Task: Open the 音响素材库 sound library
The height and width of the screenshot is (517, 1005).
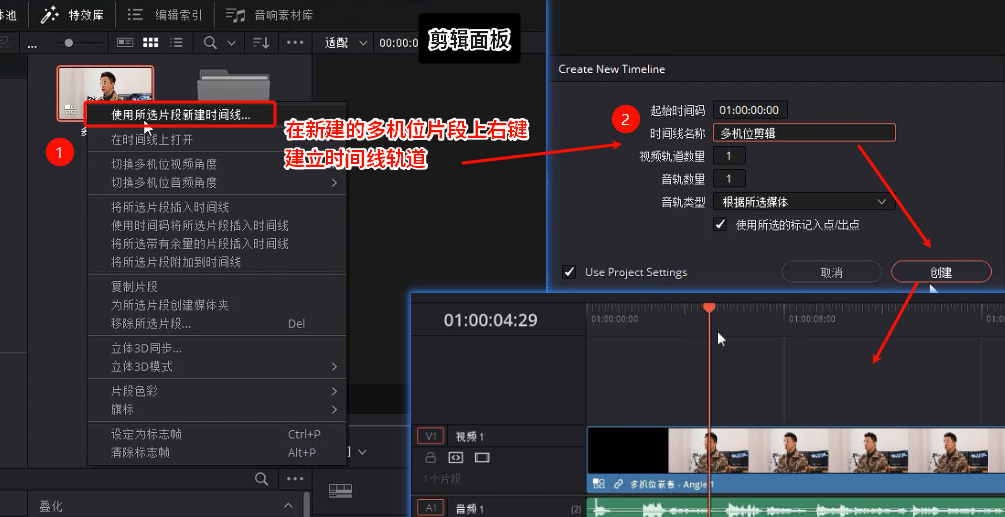Action: click(270, 15)
